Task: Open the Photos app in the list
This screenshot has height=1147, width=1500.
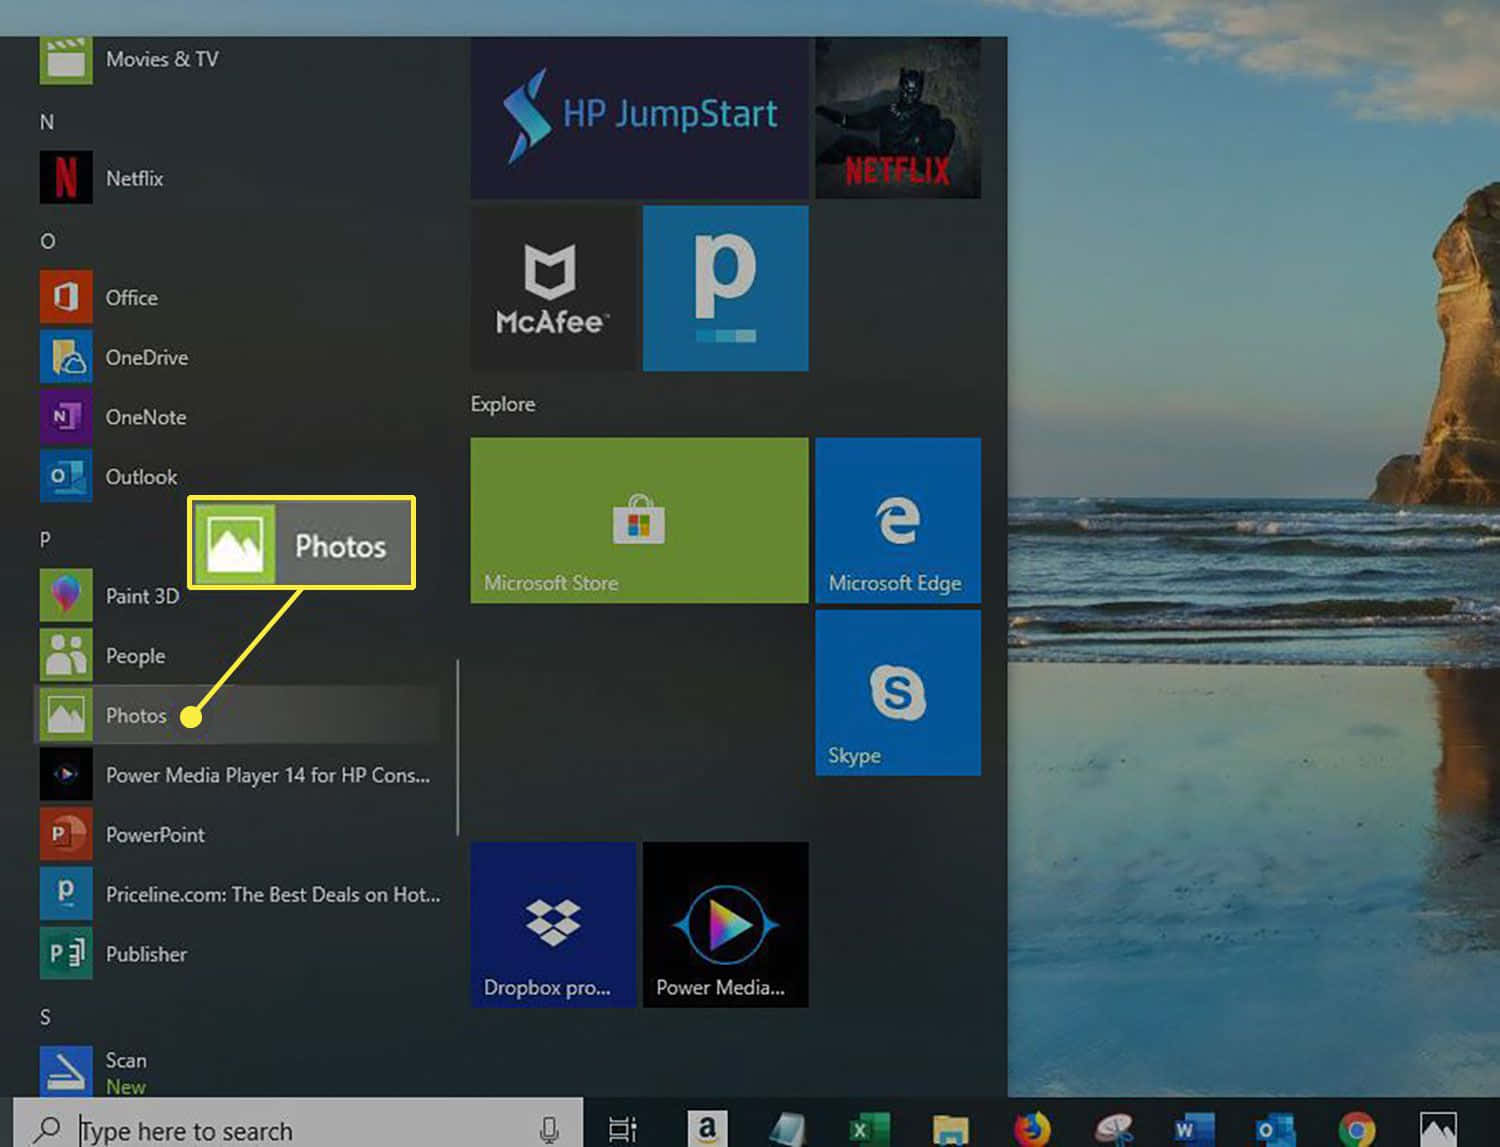Action: pyautogui.click(x=238, y=715)
